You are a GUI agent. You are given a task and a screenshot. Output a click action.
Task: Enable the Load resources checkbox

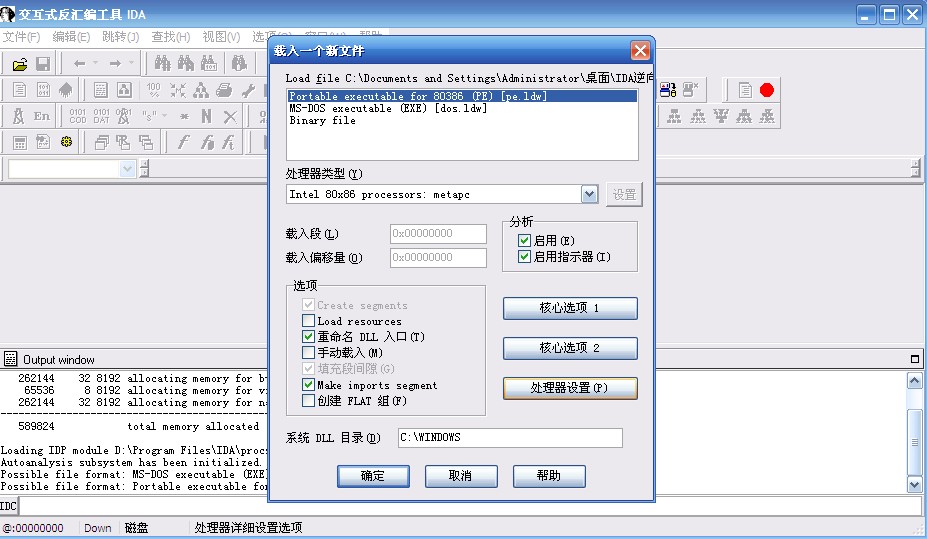point(308,321)
